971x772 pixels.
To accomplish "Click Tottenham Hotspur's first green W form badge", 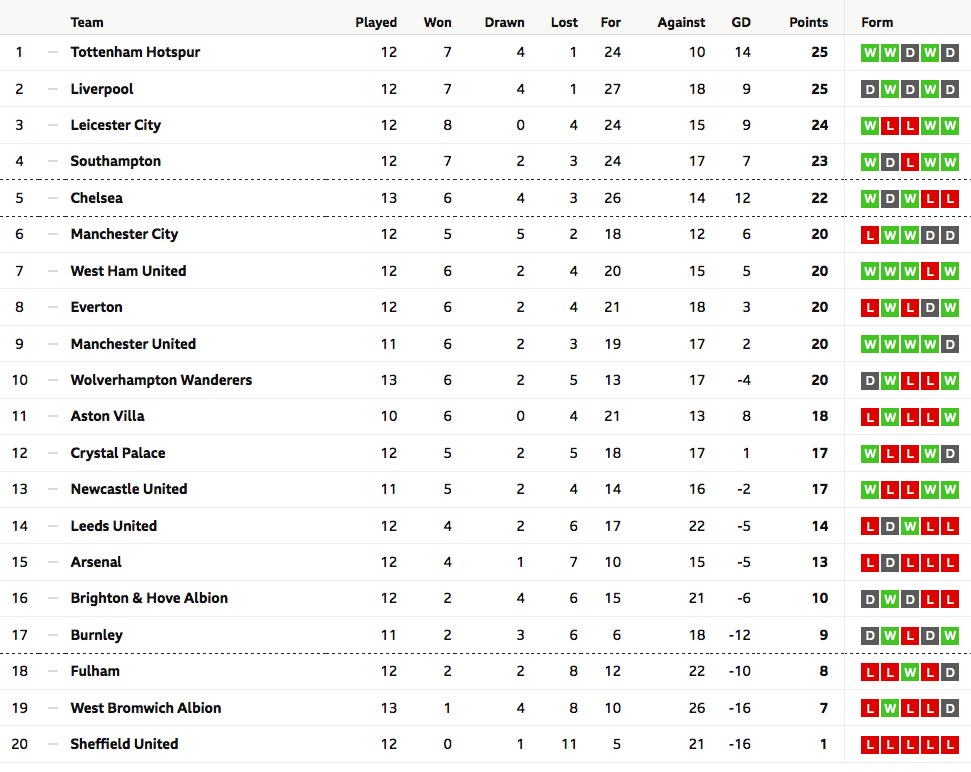I will coord(869,53).
